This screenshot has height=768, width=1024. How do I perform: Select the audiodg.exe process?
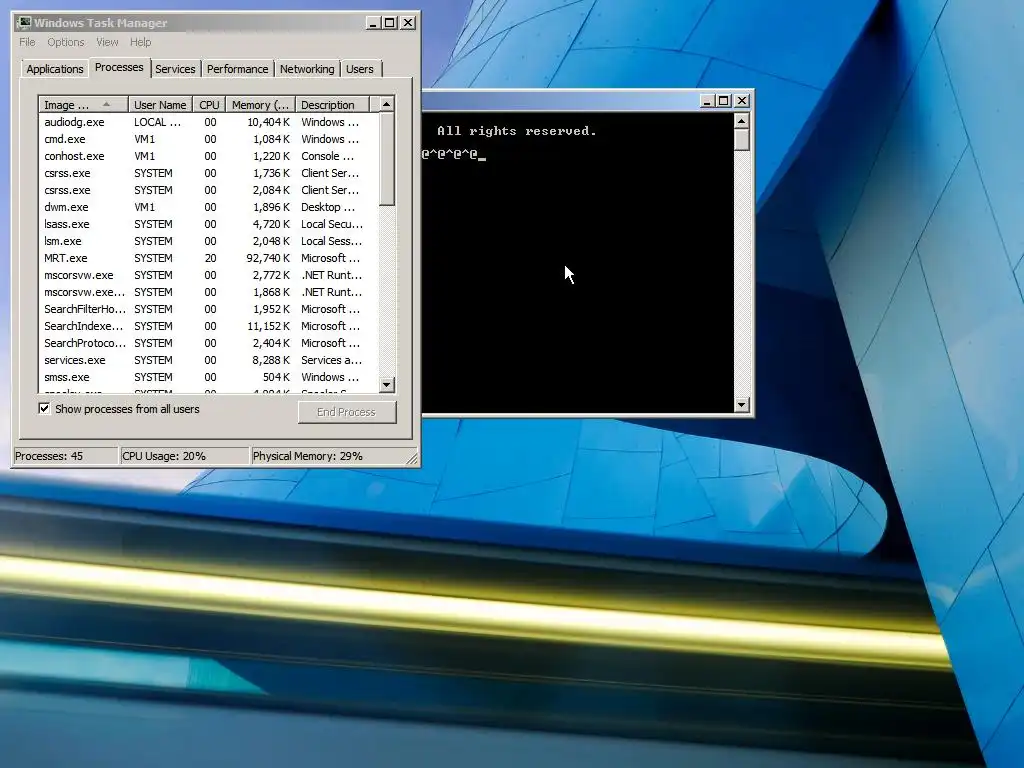tap(208, 122)
